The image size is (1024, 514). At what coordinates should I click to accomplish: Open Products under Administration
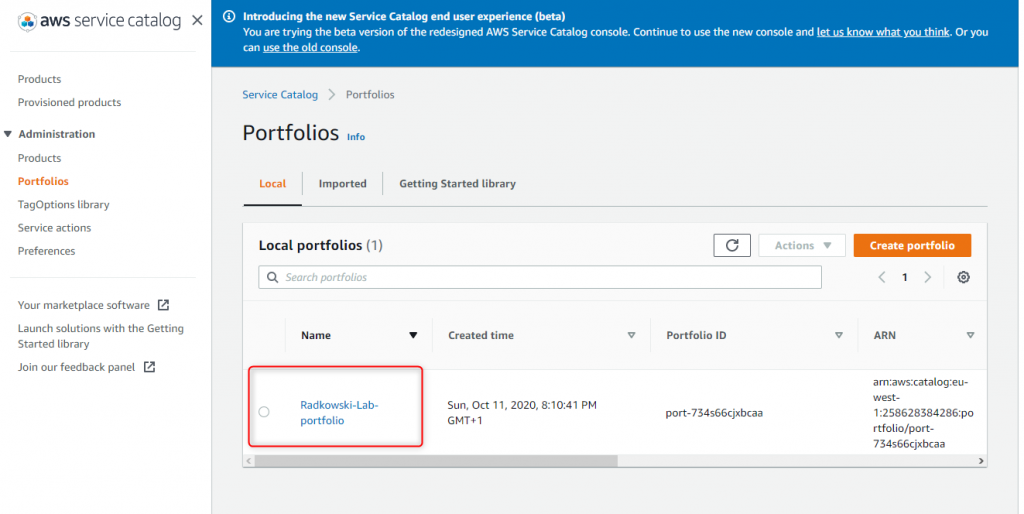coord(39,158)
